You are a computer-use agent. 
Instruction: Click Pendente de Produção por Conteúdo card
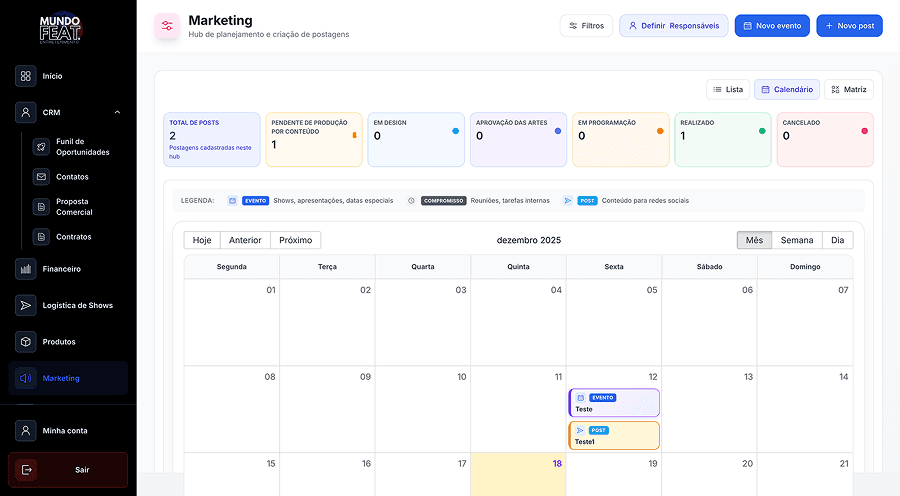click(314, 140)
